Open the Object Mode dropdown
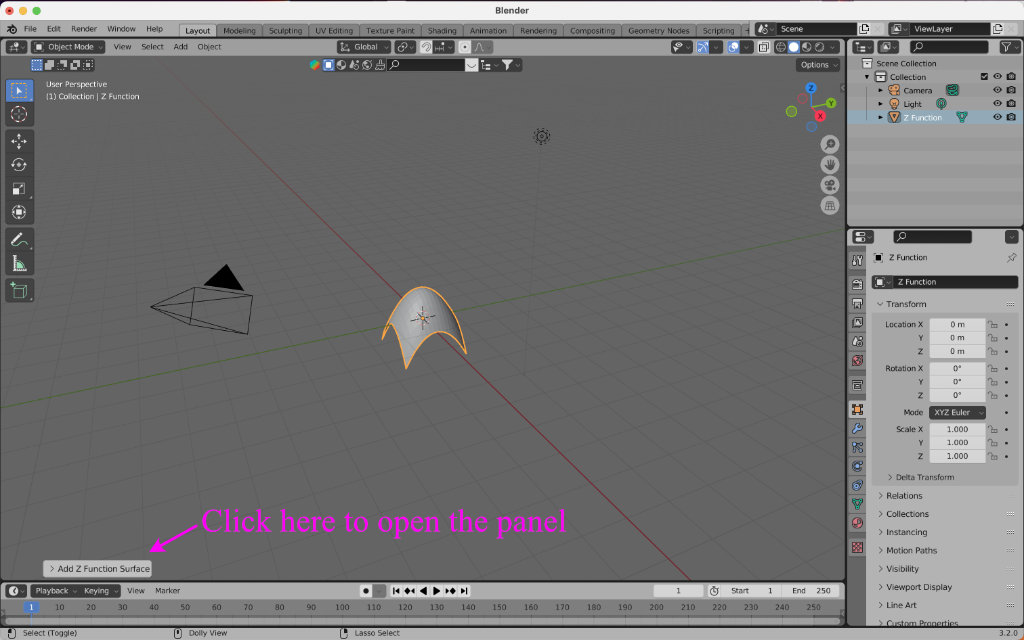 click(68, 47)
